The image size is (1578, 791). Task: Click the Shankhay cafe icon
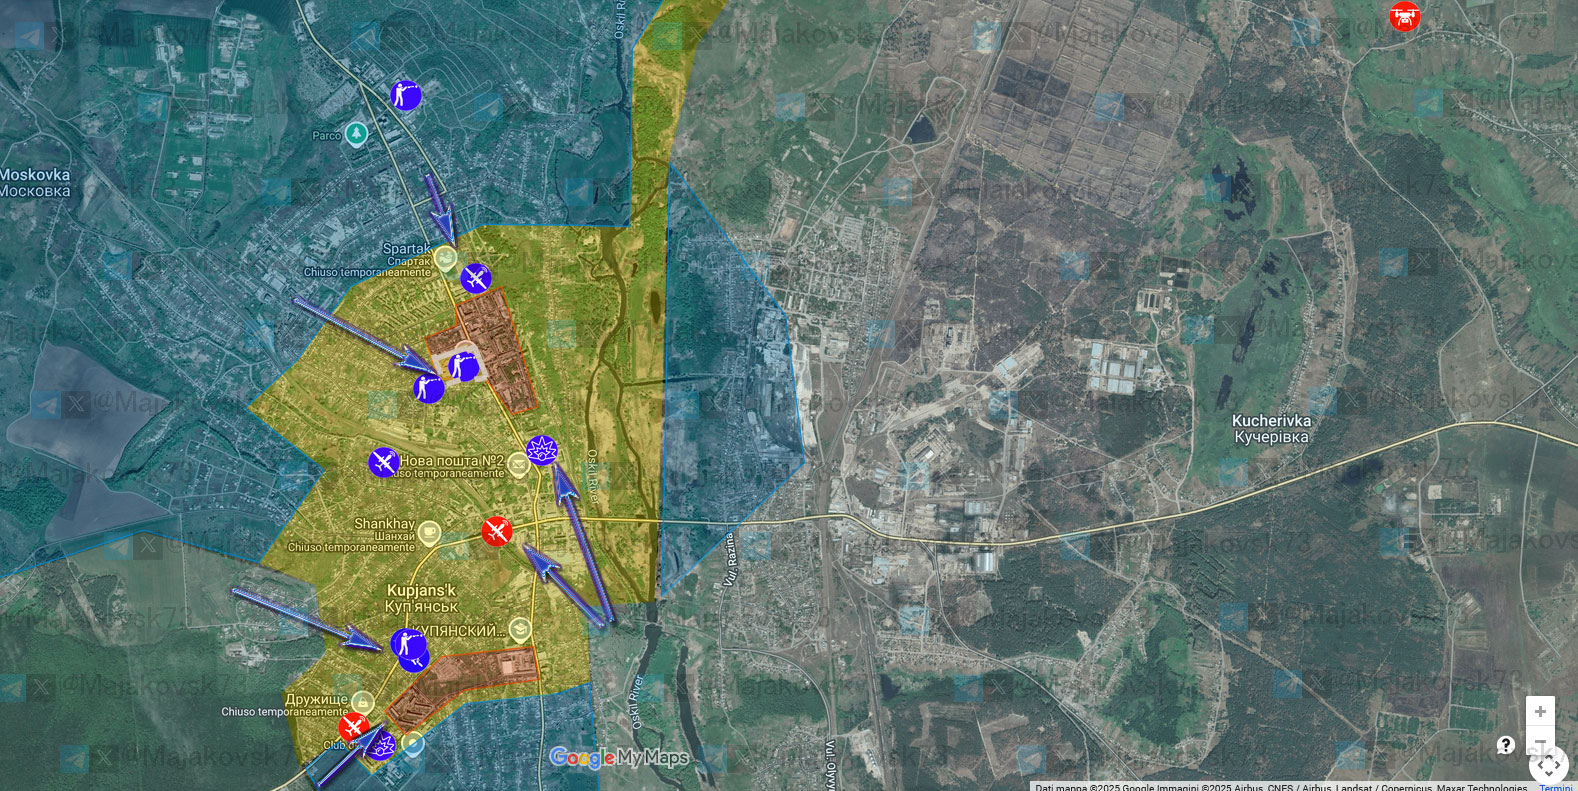429,533
